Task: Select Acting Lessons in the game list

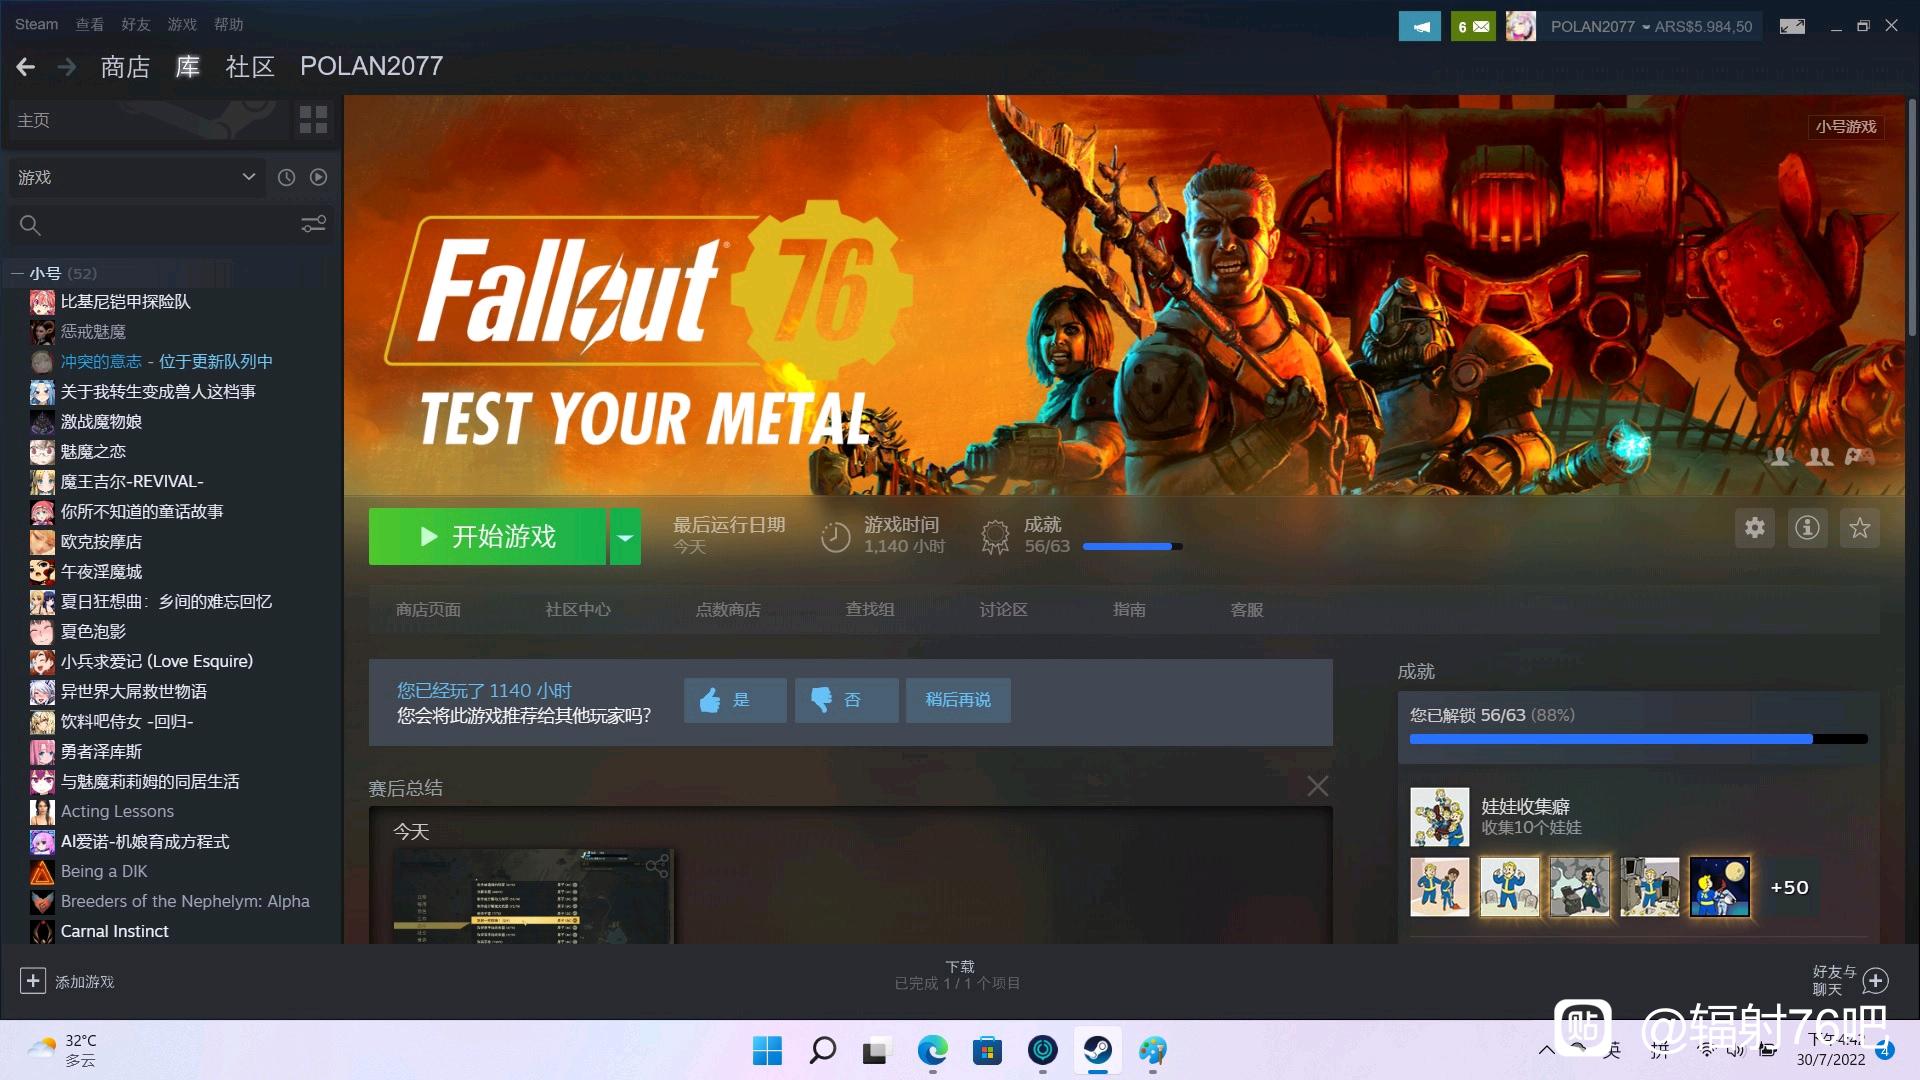Action: point(117,811)
